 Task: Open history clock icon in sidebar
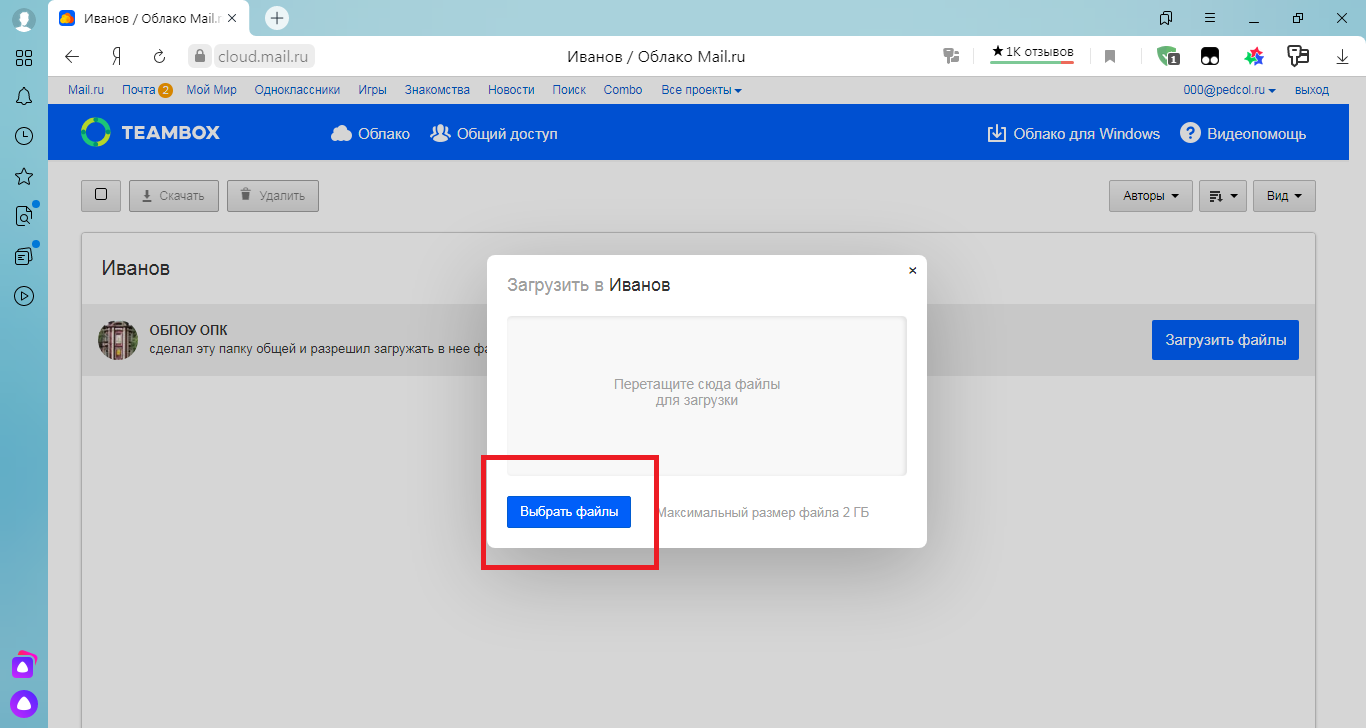[24, 136]
